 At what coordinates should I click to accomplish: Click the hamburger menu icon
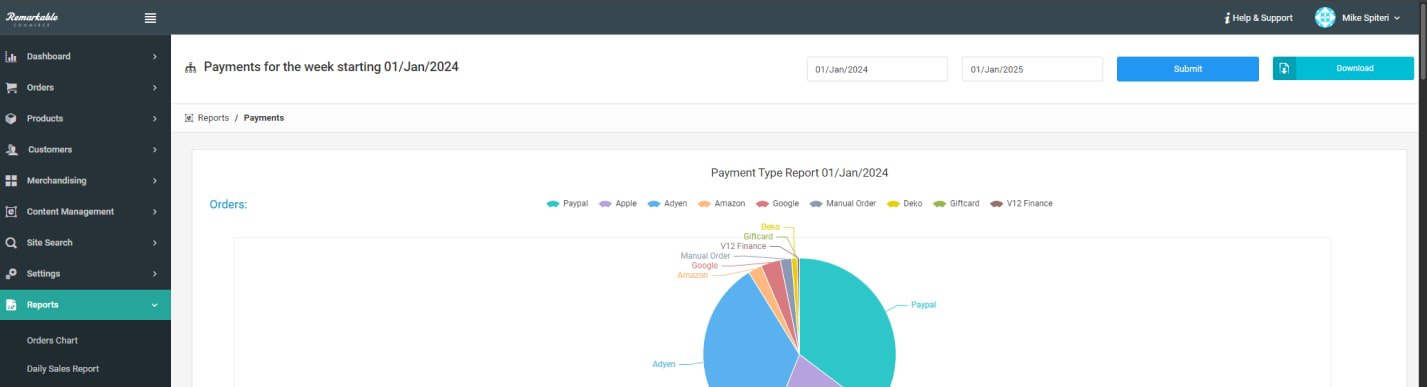150,17
